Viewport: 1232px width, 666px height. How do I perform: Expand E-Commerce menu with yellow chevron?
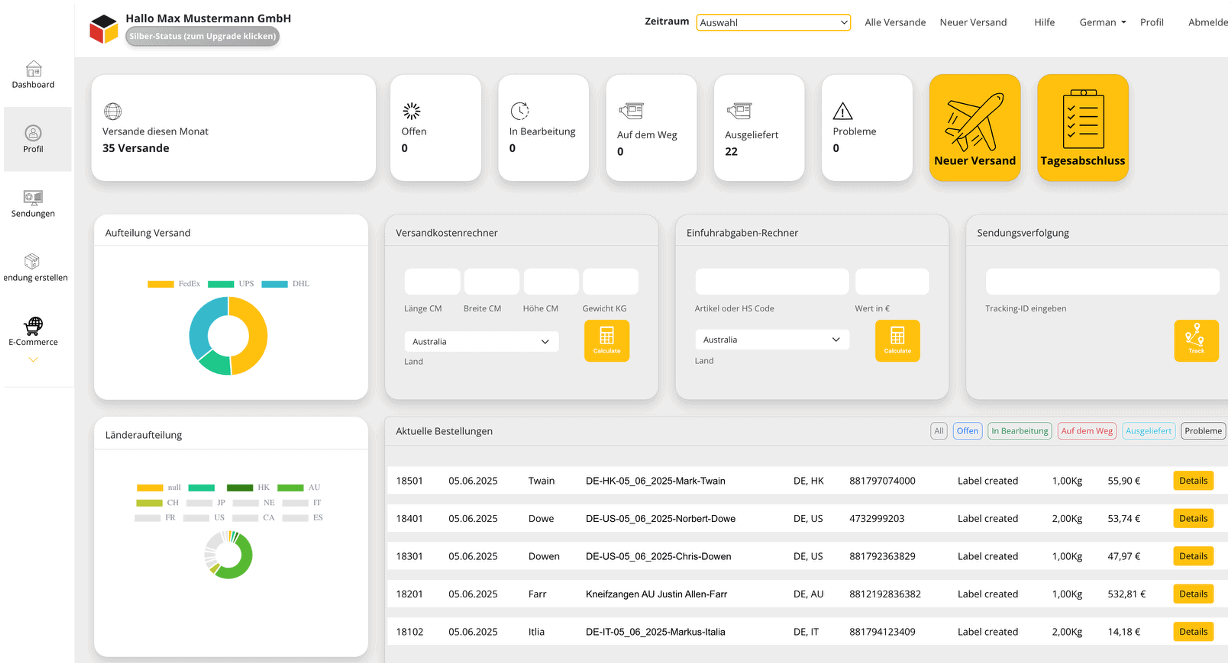pos(33,359)
